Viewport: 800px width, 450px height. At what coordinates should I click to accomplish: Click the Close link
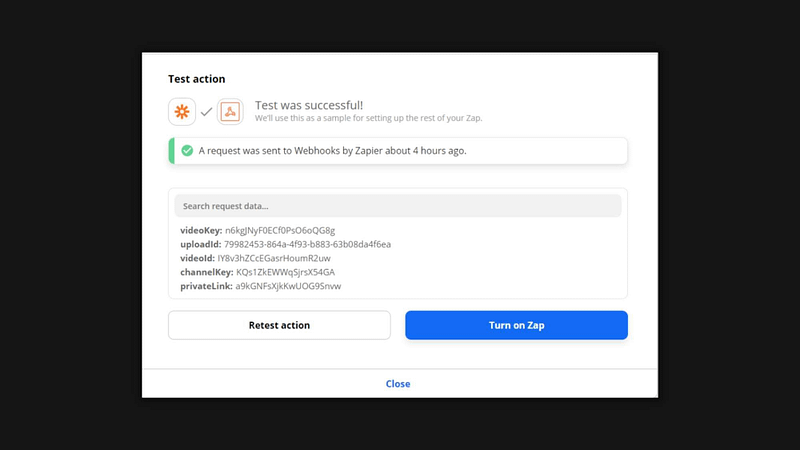pos(398,384)
